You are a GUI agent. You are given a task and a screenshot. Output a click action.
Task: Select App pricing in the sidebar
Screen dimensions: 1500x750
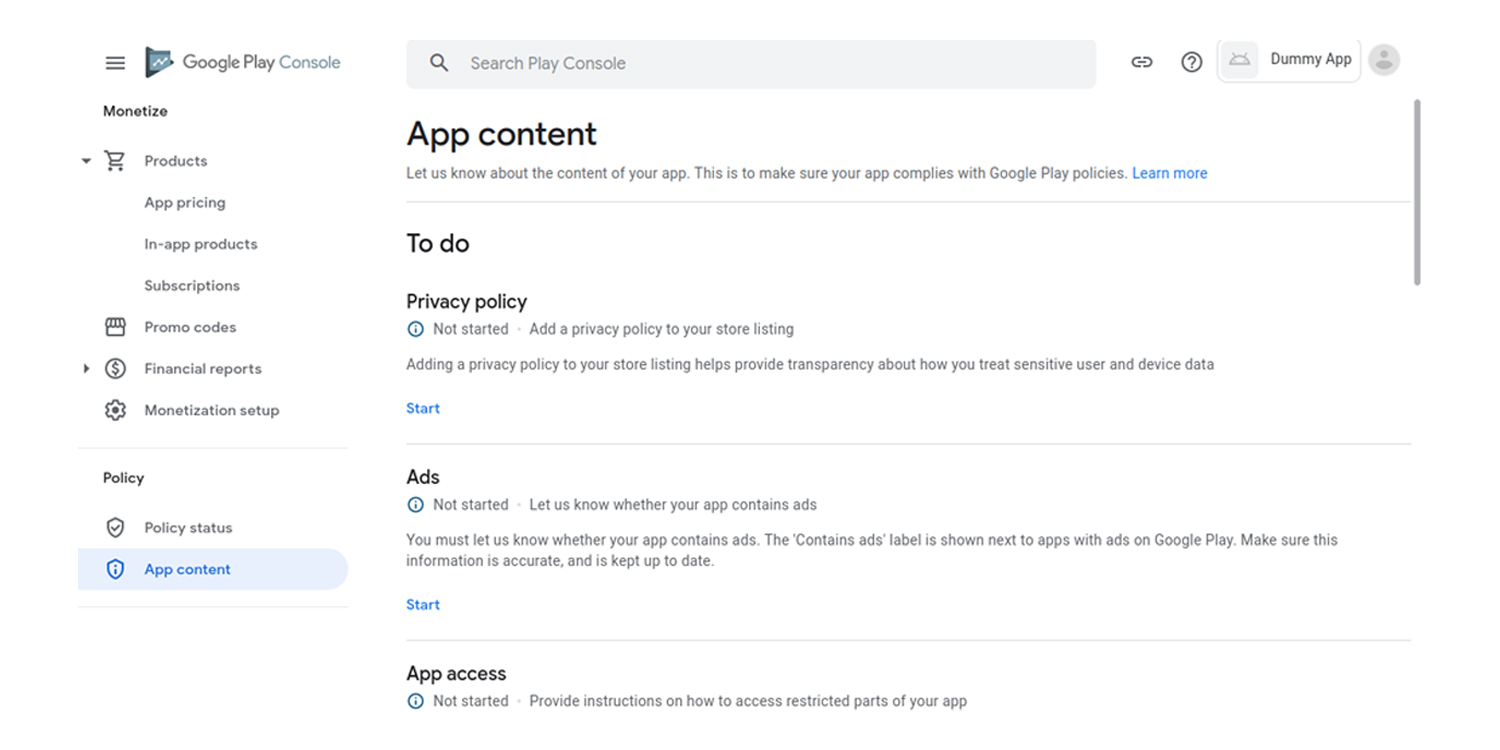coord(185,202)
